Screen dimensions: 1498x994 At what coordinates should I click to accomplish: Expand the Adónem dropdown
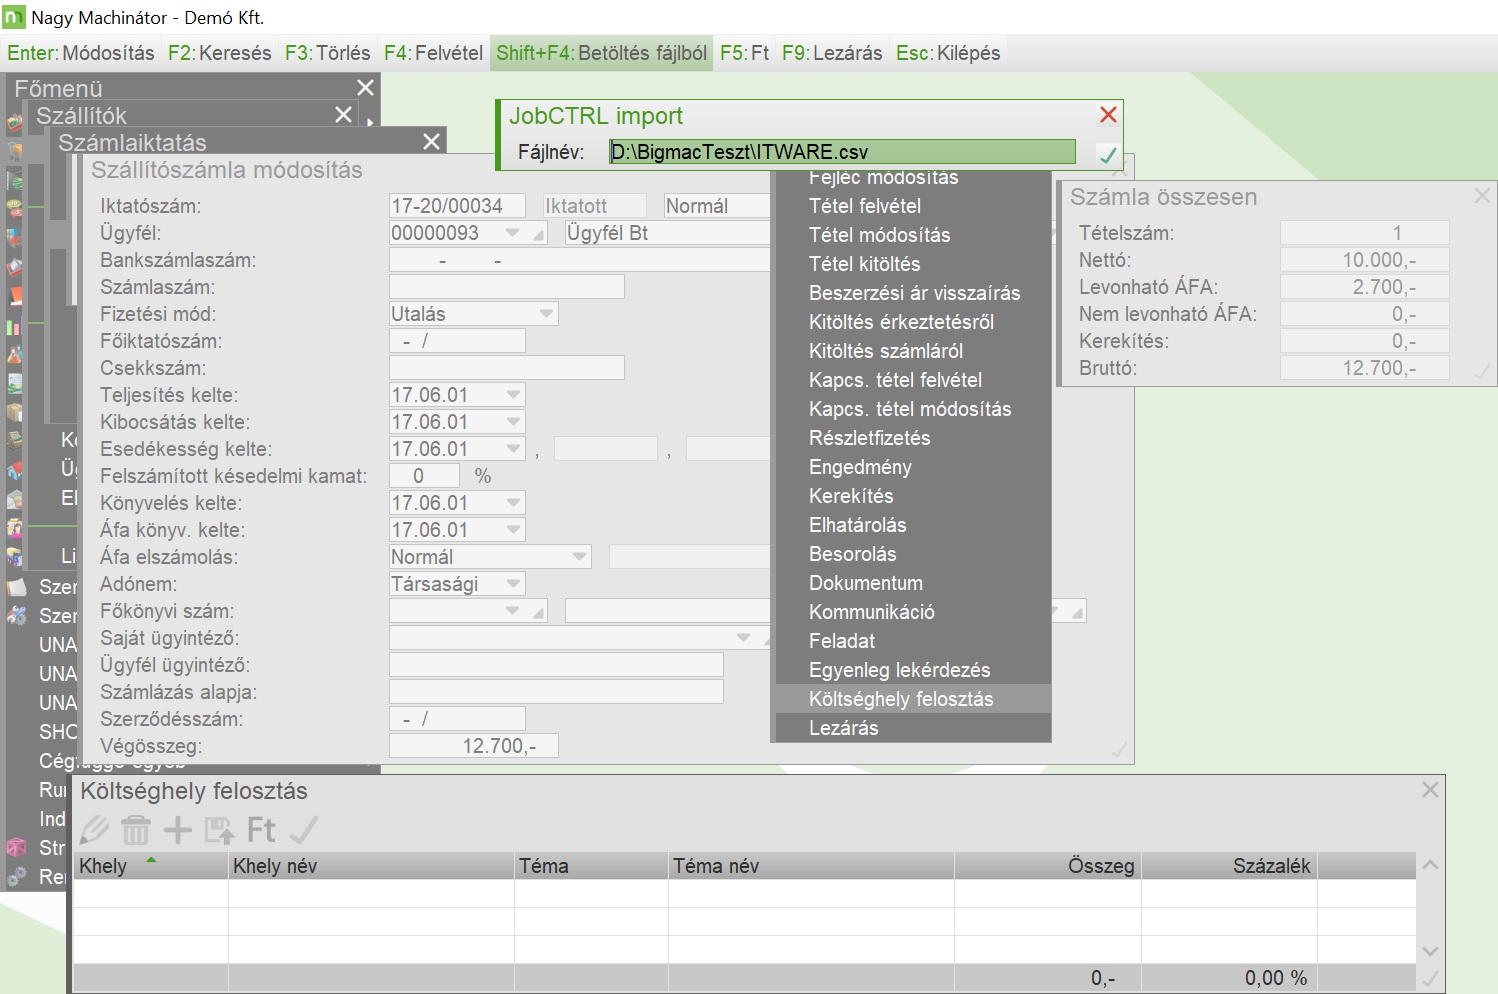point(513,584)
